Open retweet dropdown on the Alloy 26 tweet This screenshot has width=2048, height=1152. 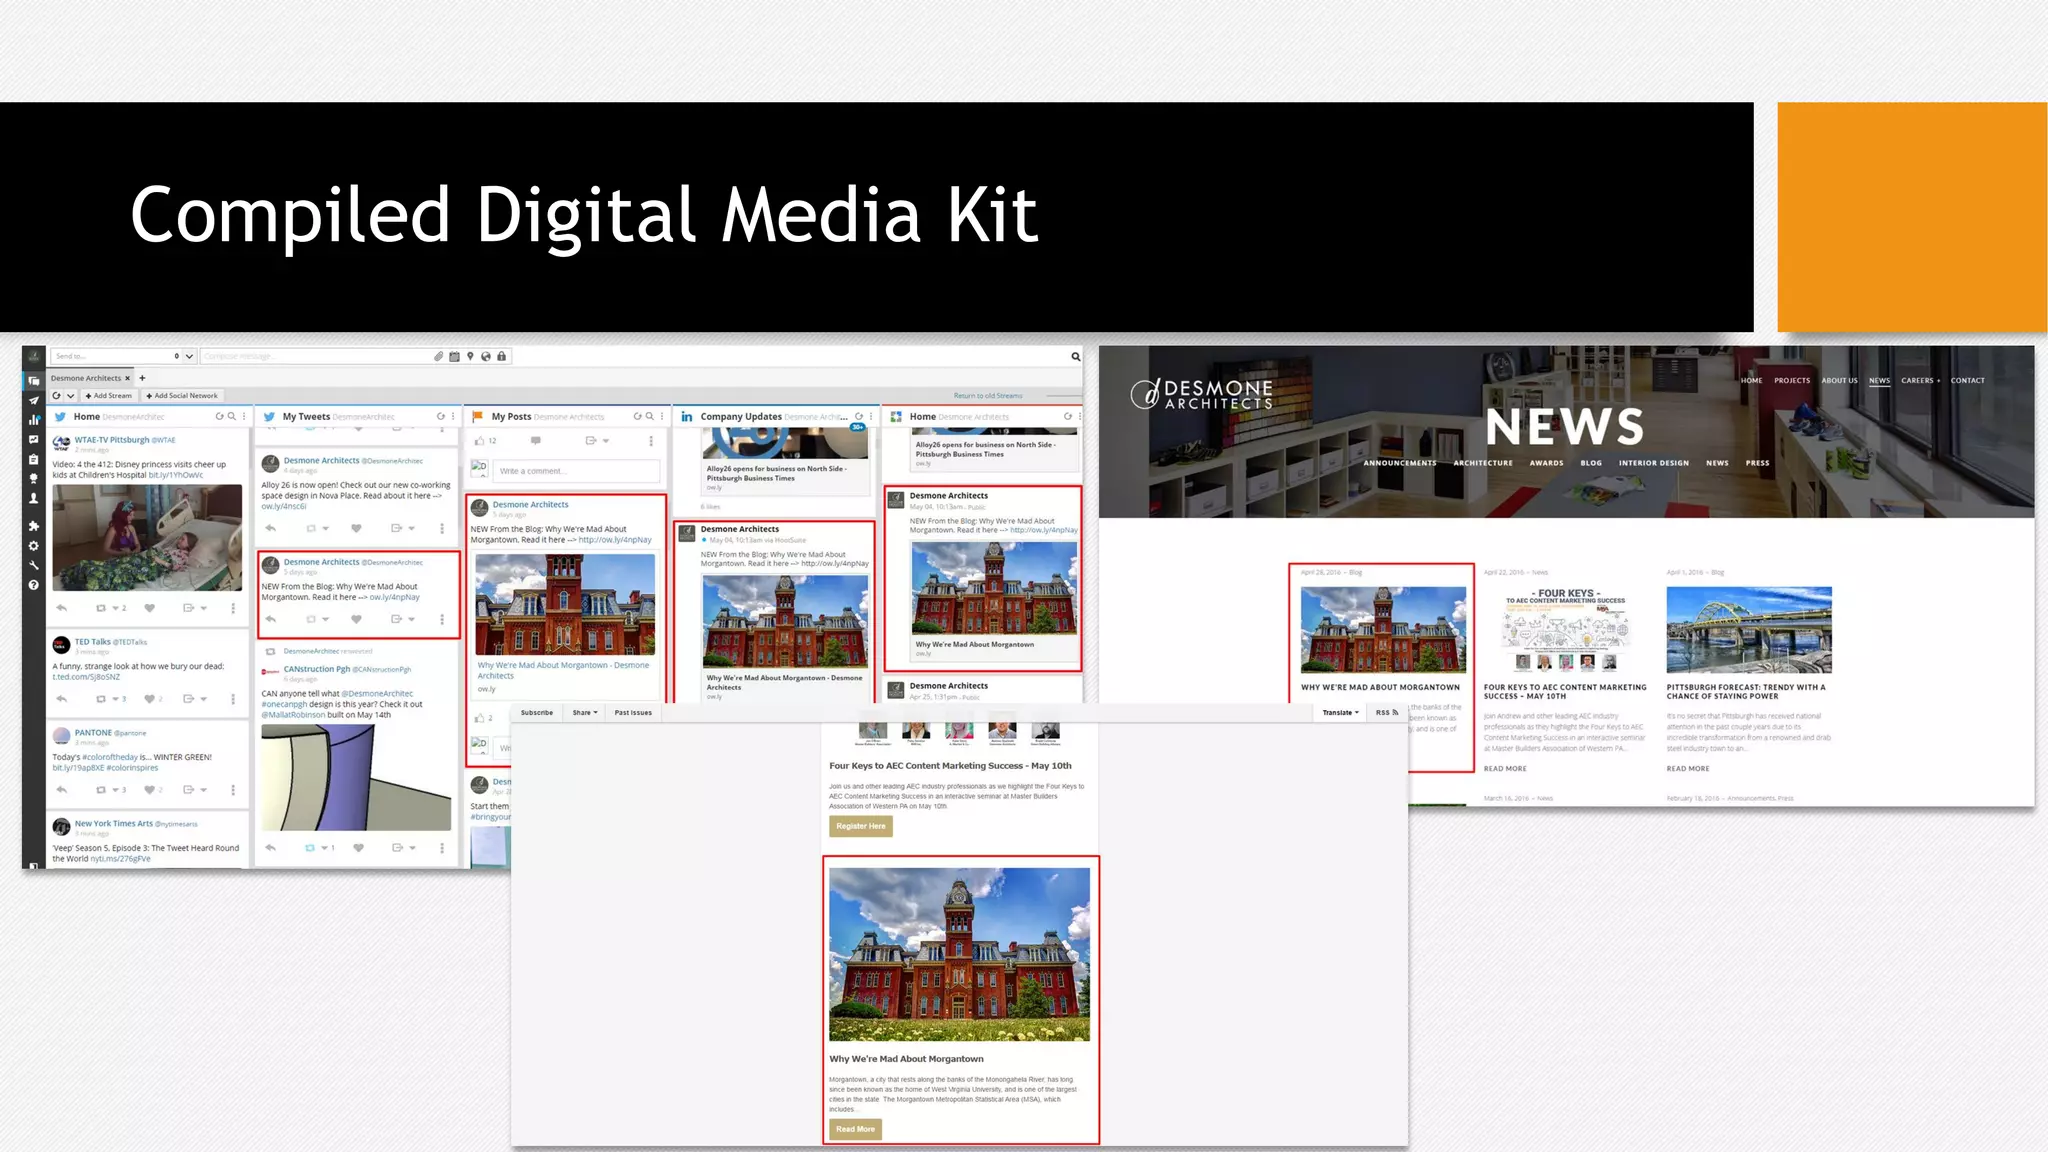[x=325, y=528]
